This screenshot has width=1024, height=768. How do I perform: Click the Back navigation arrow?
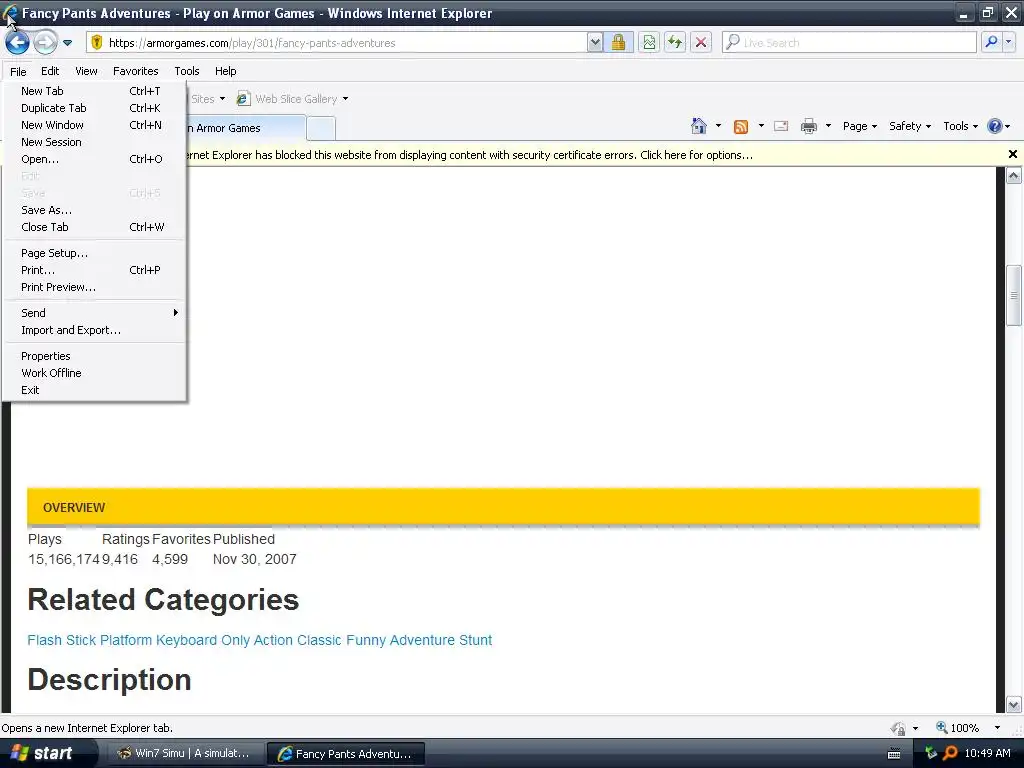18,43
